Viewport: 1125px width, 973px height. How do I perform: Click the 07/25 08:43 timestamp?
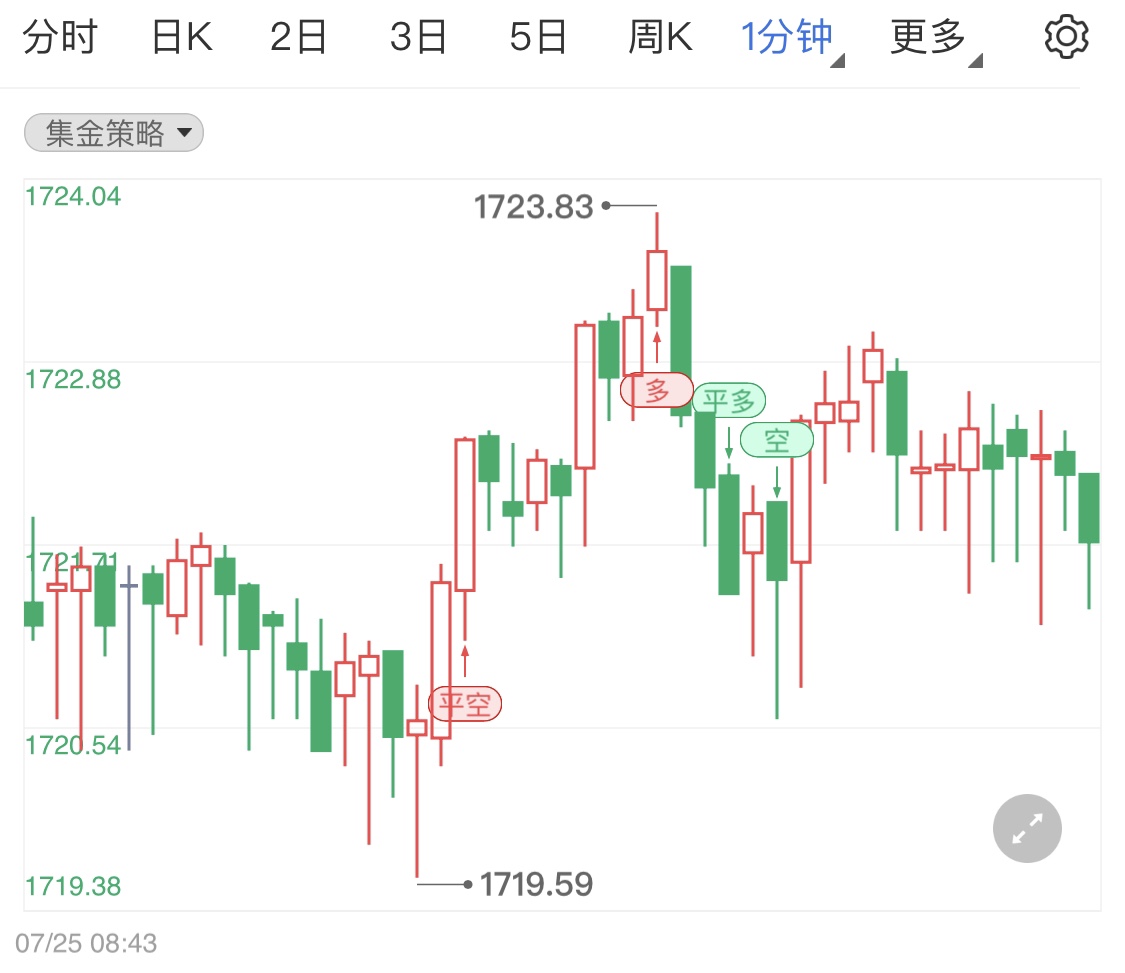coord(86,943)
